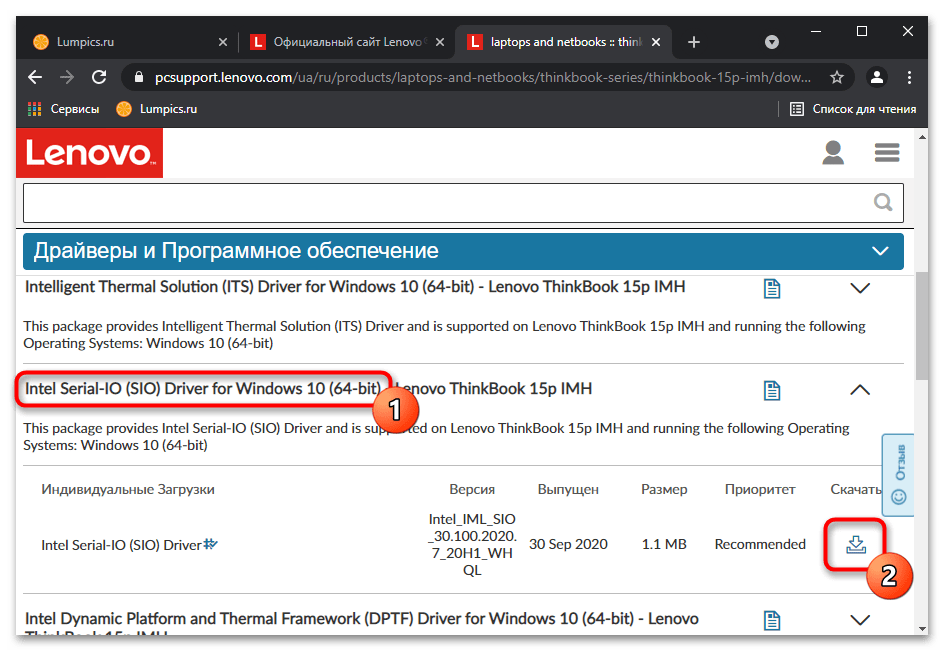Open readme document for DPTF Driver
944x651 pixels.
click(x=772, y=620)
